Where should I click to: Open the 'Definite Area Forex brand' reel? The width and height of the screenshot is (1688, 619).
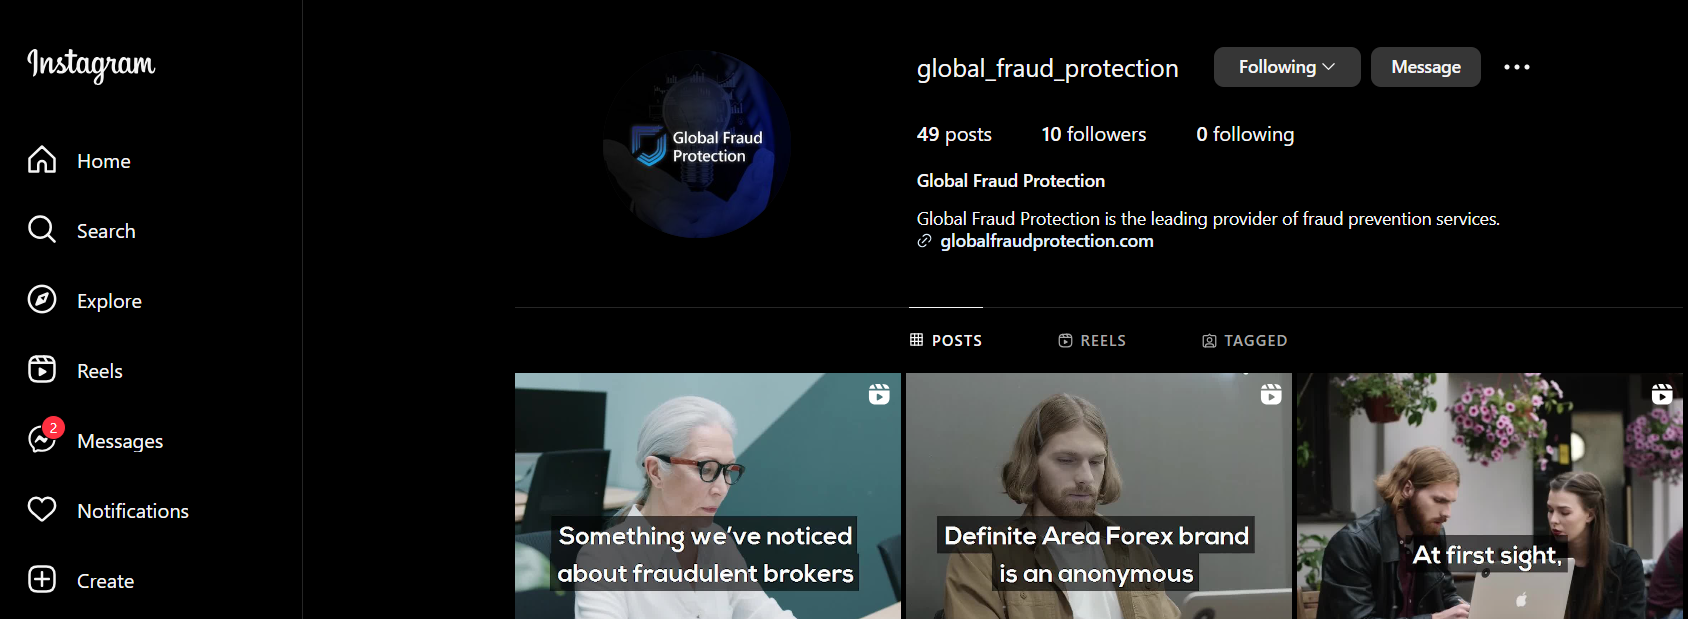point(1098,496)
